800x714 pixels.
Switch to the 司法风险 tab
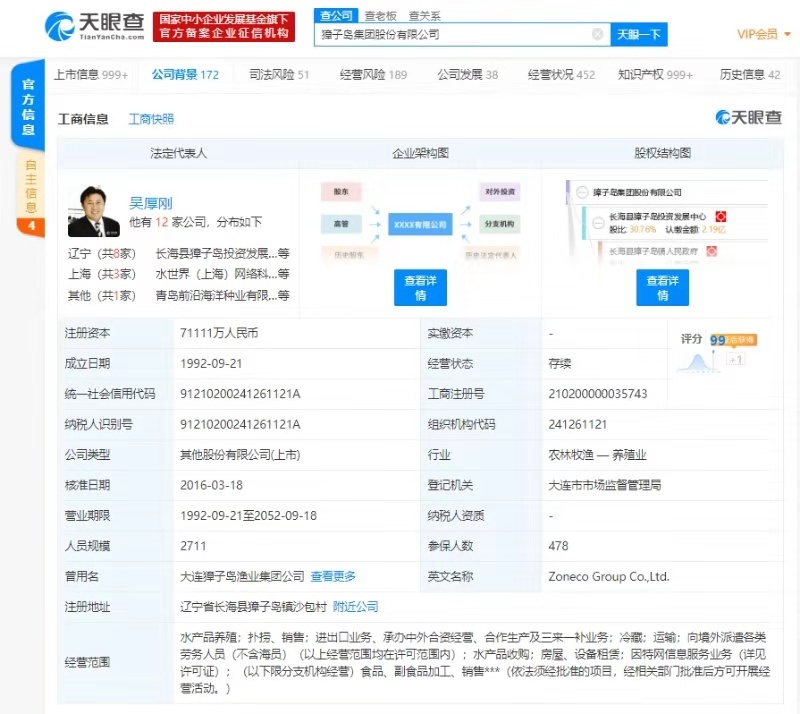(x=279, y=75)
